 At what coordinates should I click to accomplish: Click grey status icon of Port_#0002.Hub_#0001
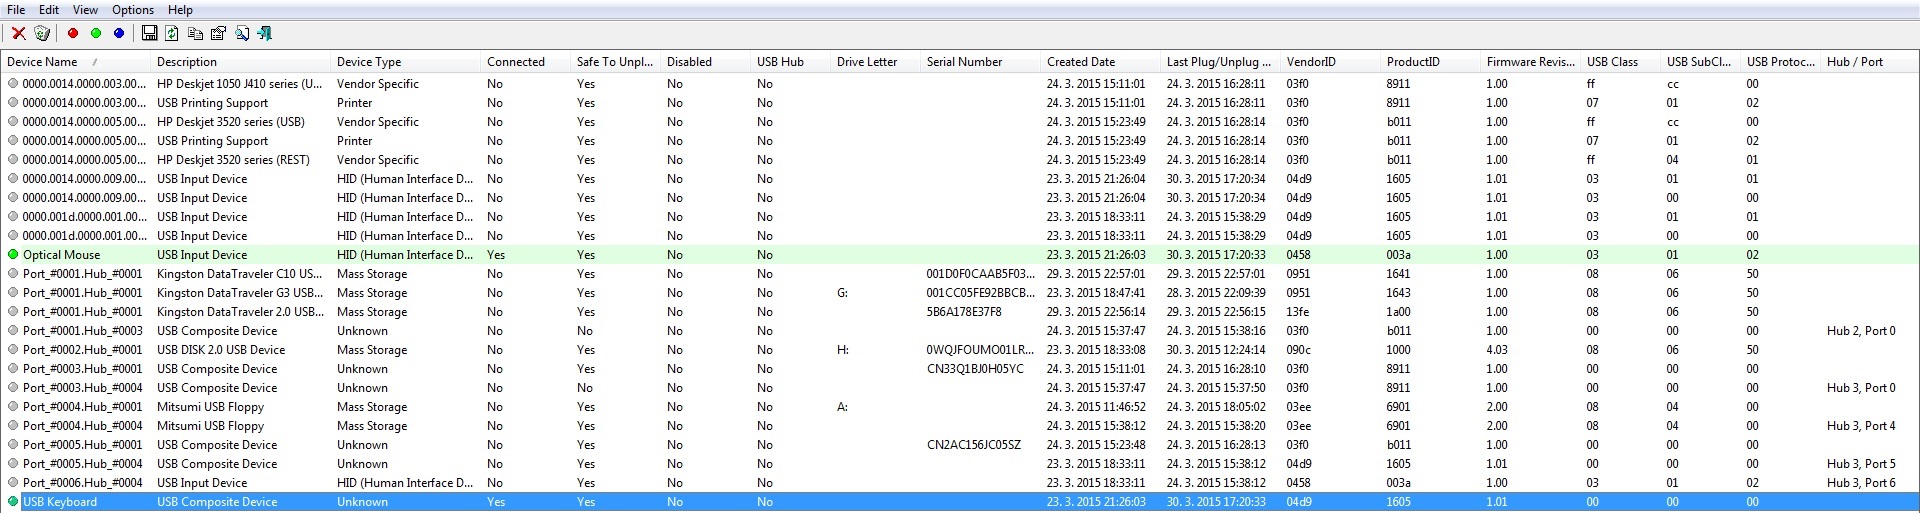click(x=13, y=349)
